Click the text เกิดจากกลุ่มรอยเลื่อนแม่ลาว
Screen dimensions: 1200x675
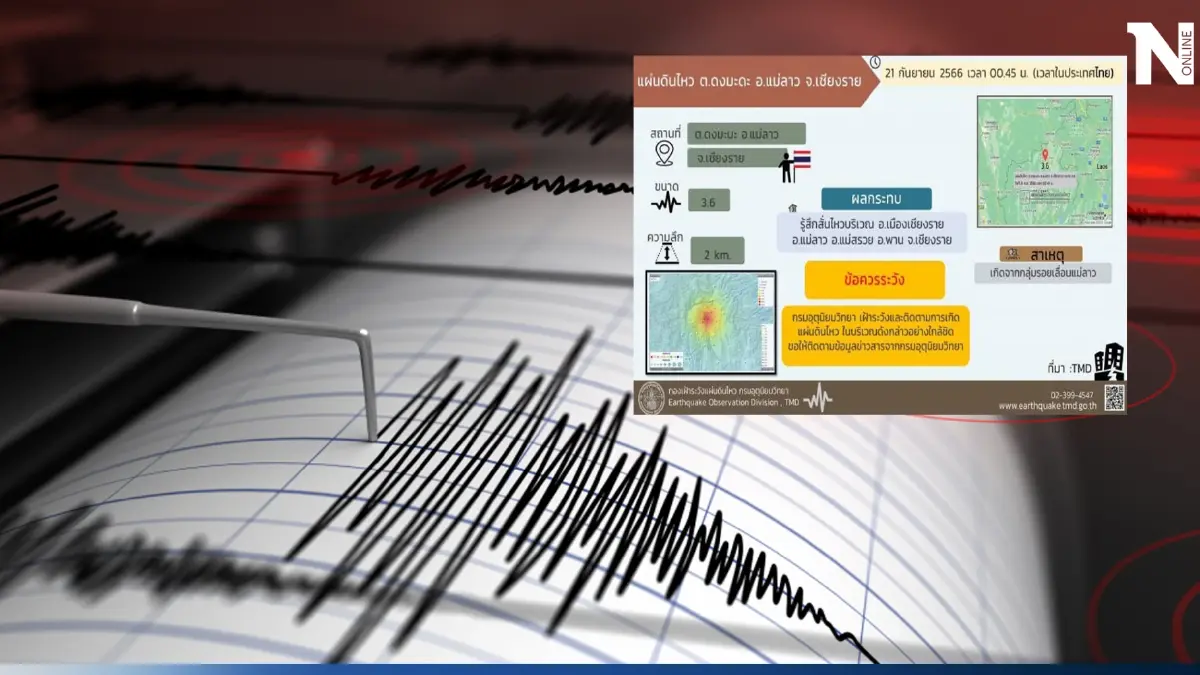coord(1044,273)
